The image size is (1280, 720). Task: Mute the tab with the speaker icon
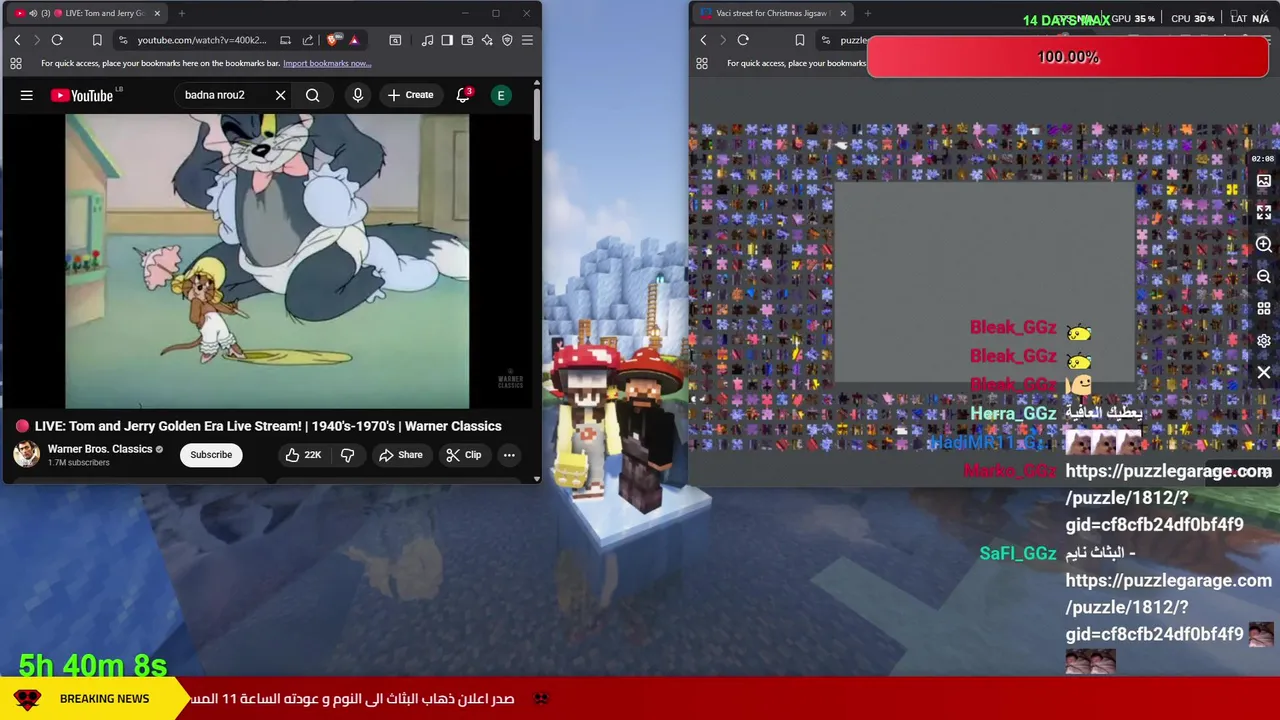pos(33,13)
